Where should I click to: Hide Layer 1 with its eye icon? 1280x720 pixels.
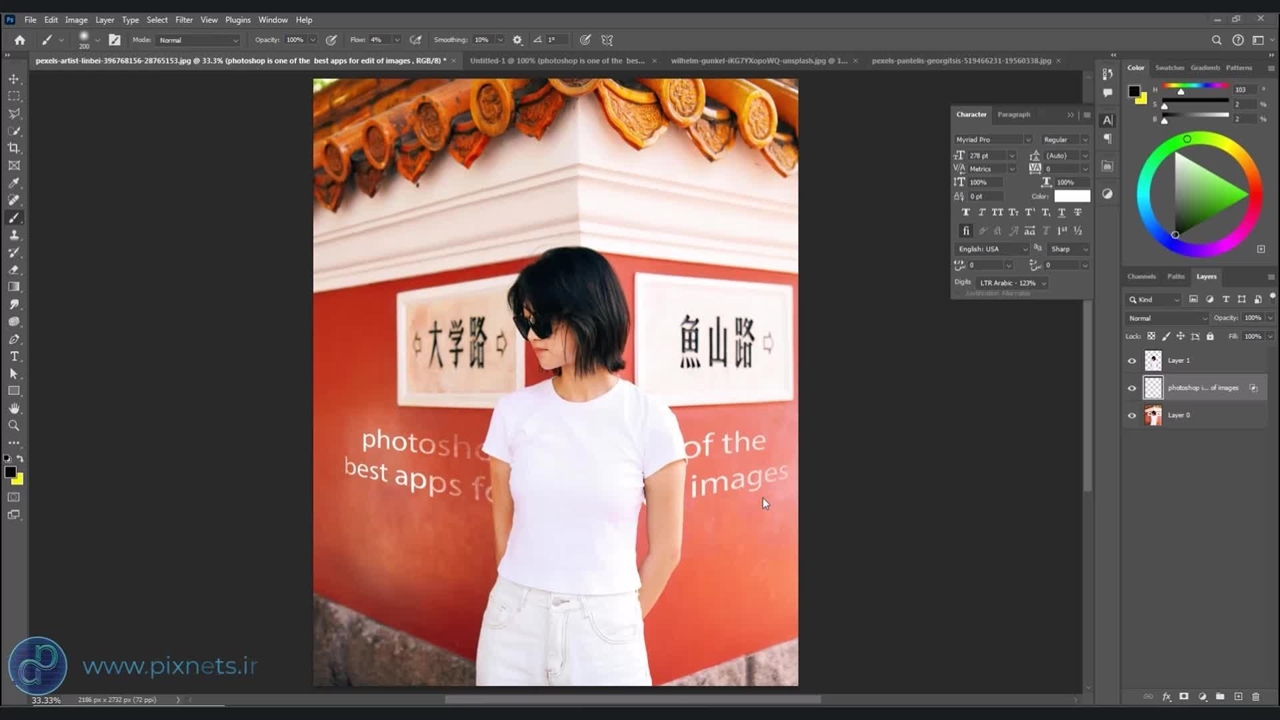(1132, 360)
